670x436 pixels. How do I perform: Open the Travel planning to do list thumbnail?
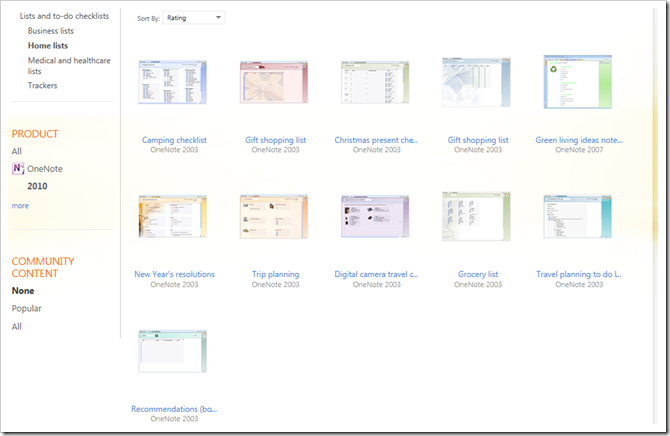coord(578,217)
